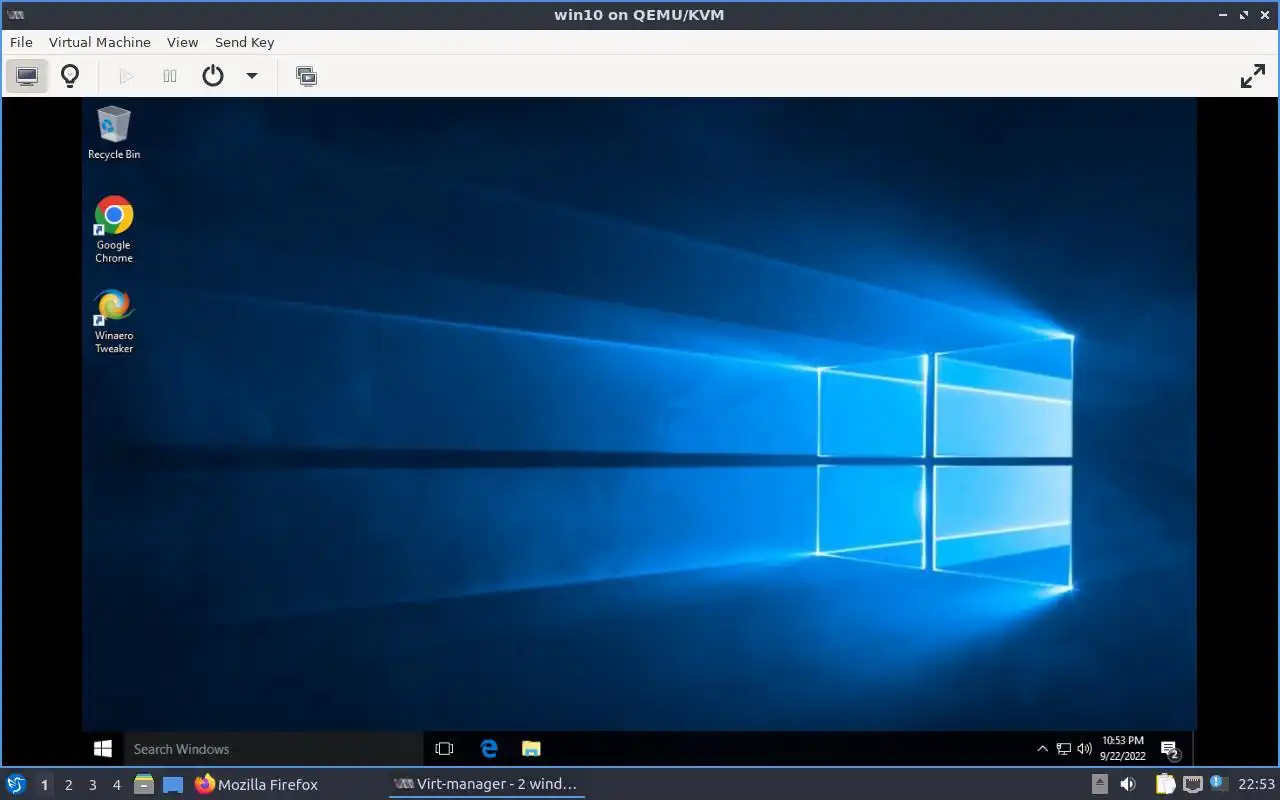The height and width of the screenshot is (800, 1280).
Task: Show virtual hardware details lightbulb
Action: pos(70,76)
